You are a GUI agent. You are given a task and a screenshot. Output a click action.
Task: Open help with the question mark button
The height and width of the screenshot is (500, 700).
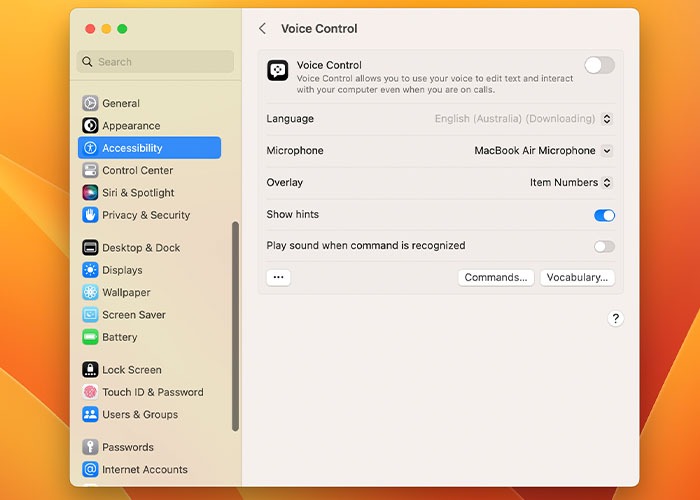click(616, 318)
